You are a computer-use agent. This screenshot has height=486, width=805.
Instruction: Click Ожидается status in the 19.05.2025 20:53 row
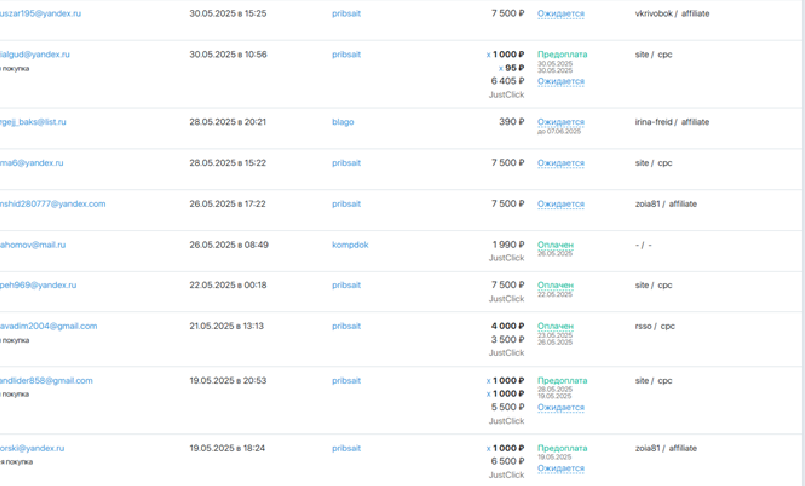point(561,407)
